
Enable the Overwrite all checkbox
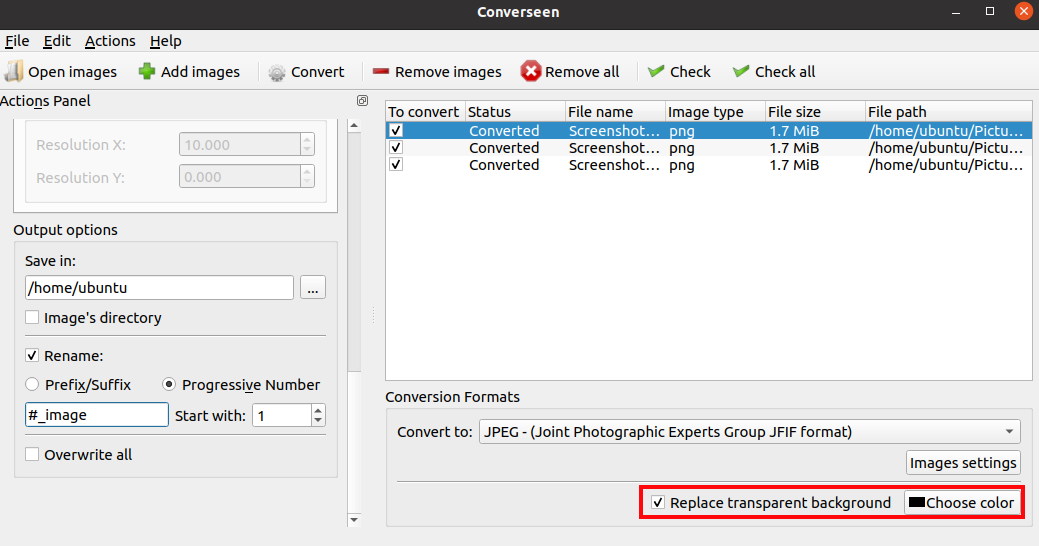click(x=32, y=454)
